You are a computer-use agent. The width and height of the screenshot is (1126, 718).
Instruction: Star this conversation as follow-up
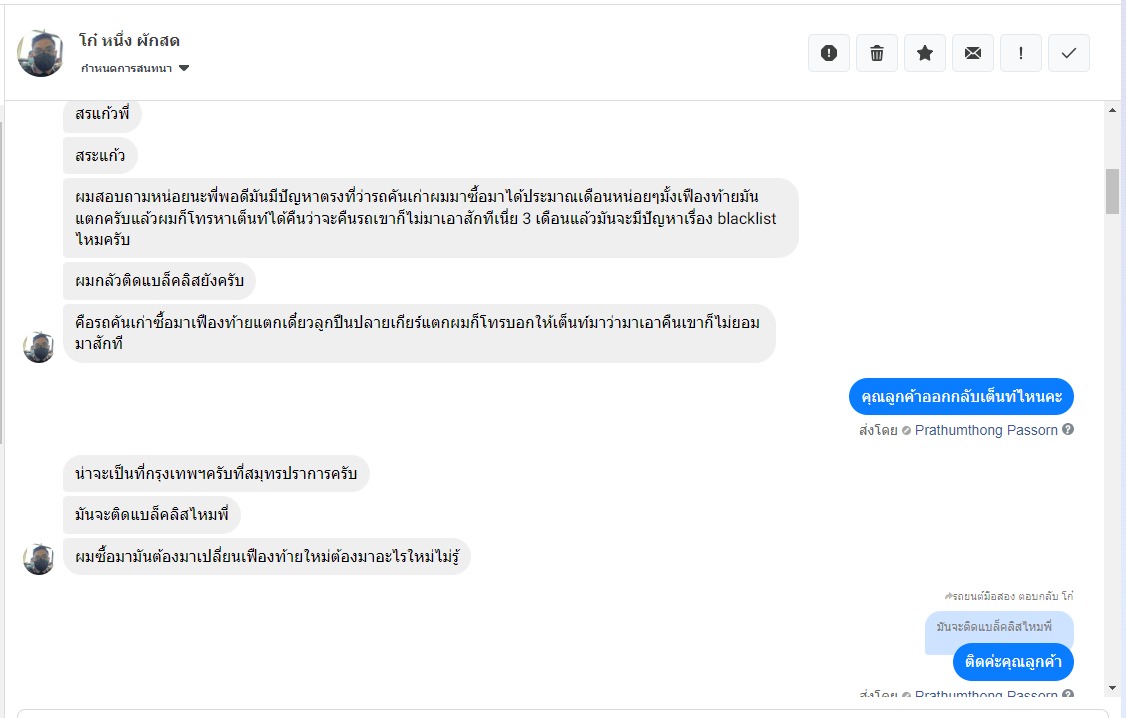pyautogui.click(x=925, y=53)
